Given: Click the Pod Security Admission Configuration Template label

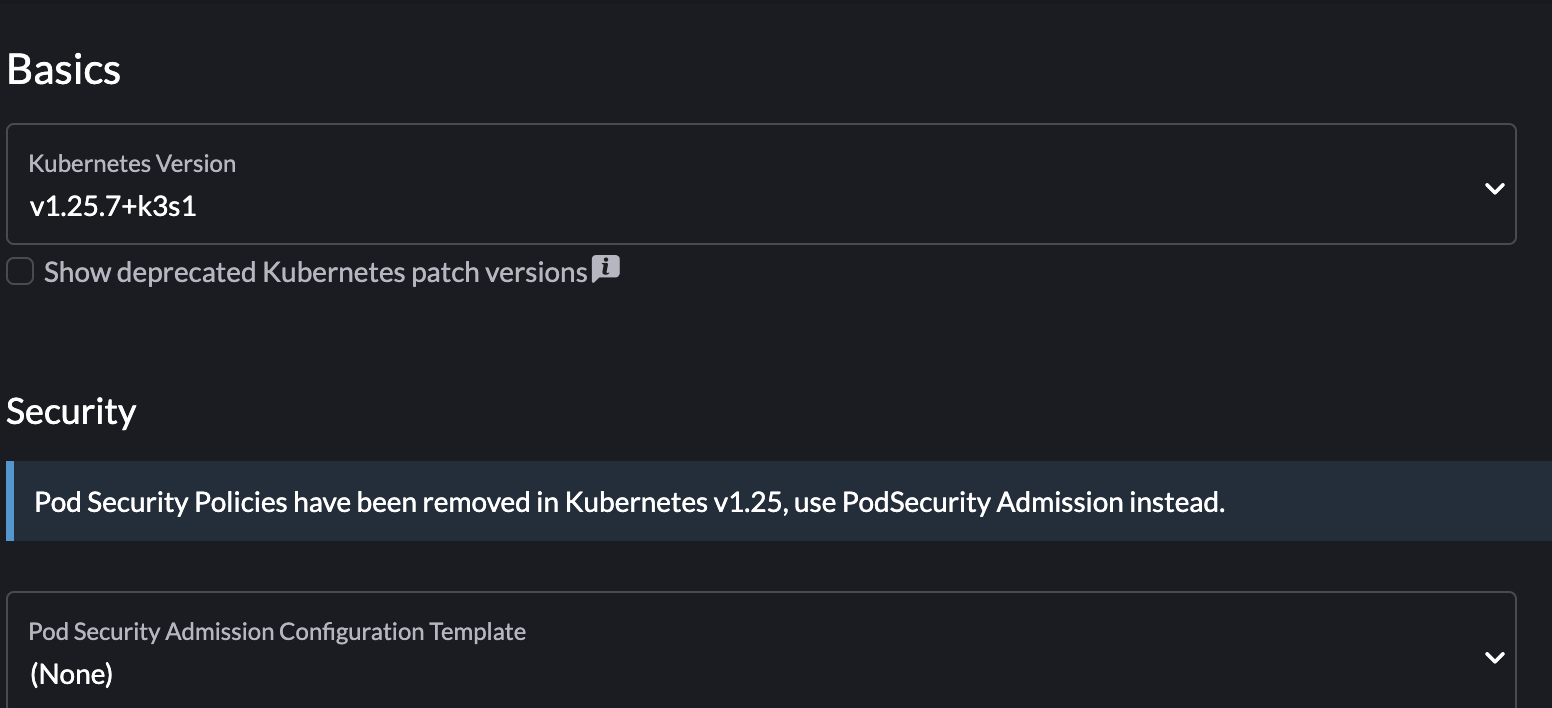Looking at the screenshot, I should [x=277, y=631].
